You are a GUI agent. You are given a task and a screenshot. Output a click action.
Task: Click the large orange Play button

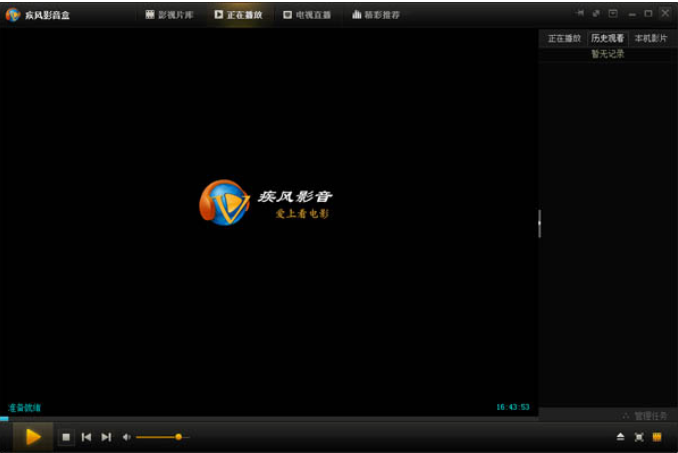click(33, 437)
